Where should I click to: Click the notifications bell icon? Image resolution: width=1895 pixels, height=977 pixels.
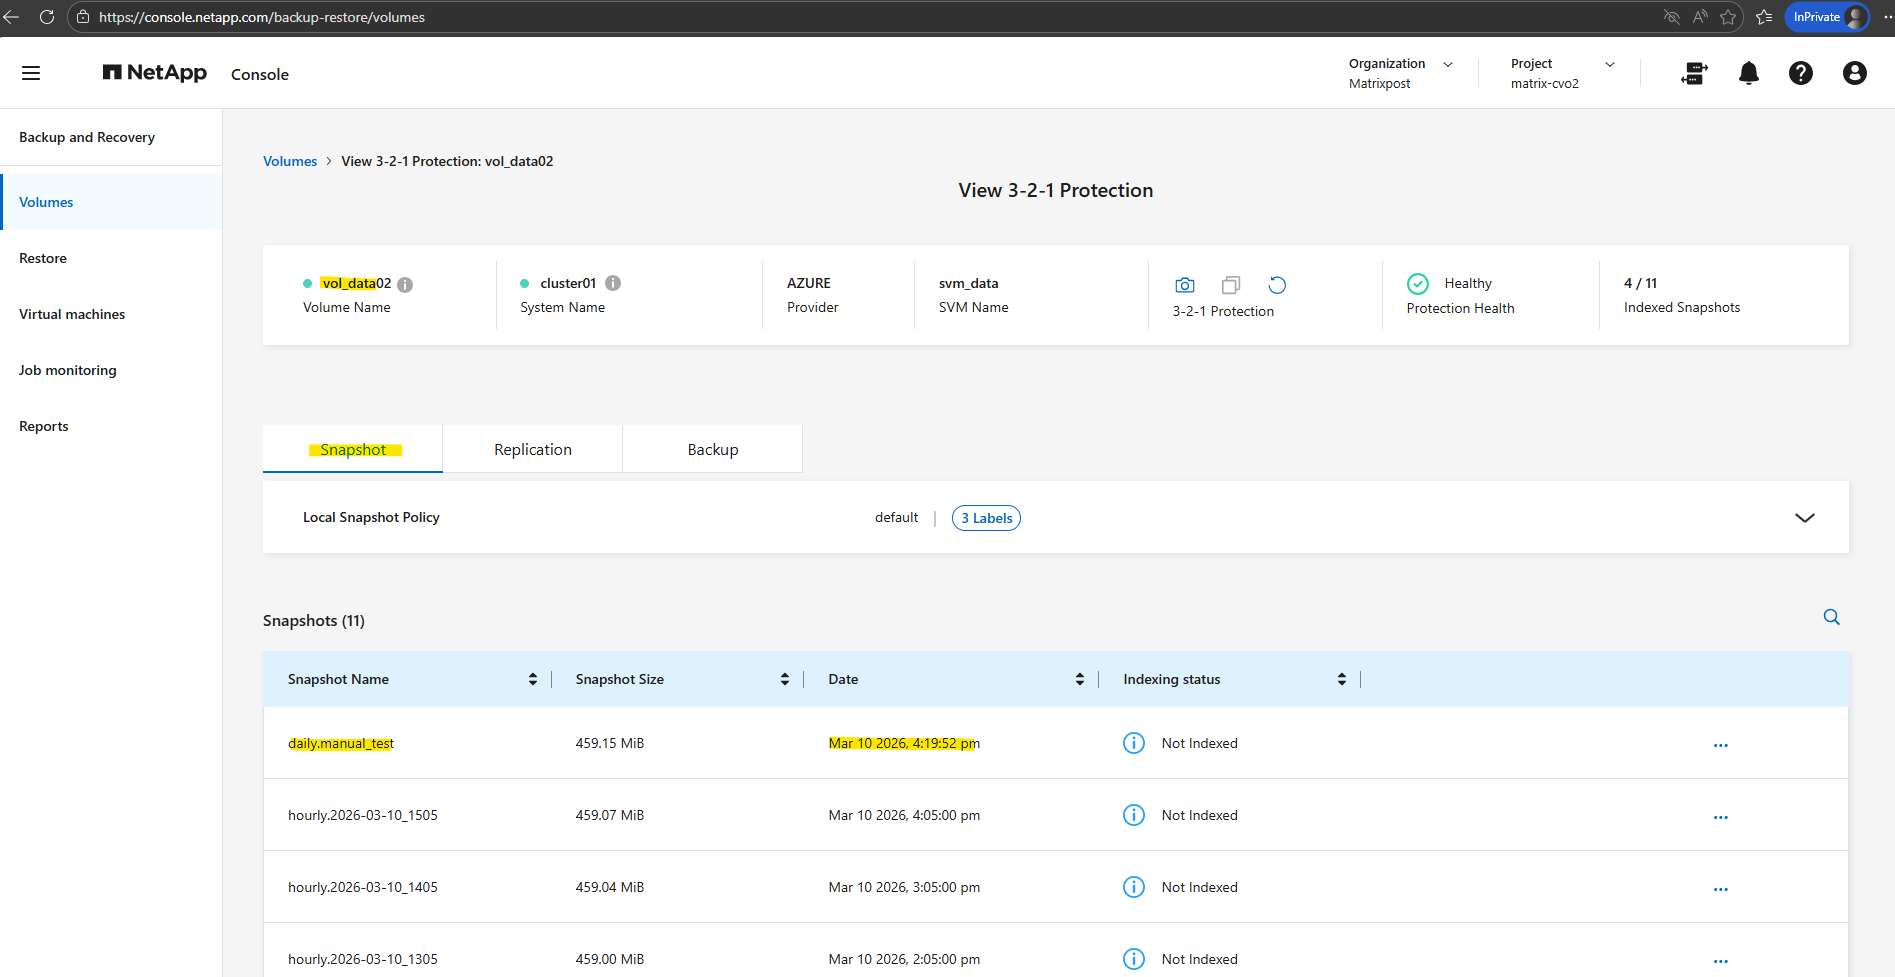1748,73
